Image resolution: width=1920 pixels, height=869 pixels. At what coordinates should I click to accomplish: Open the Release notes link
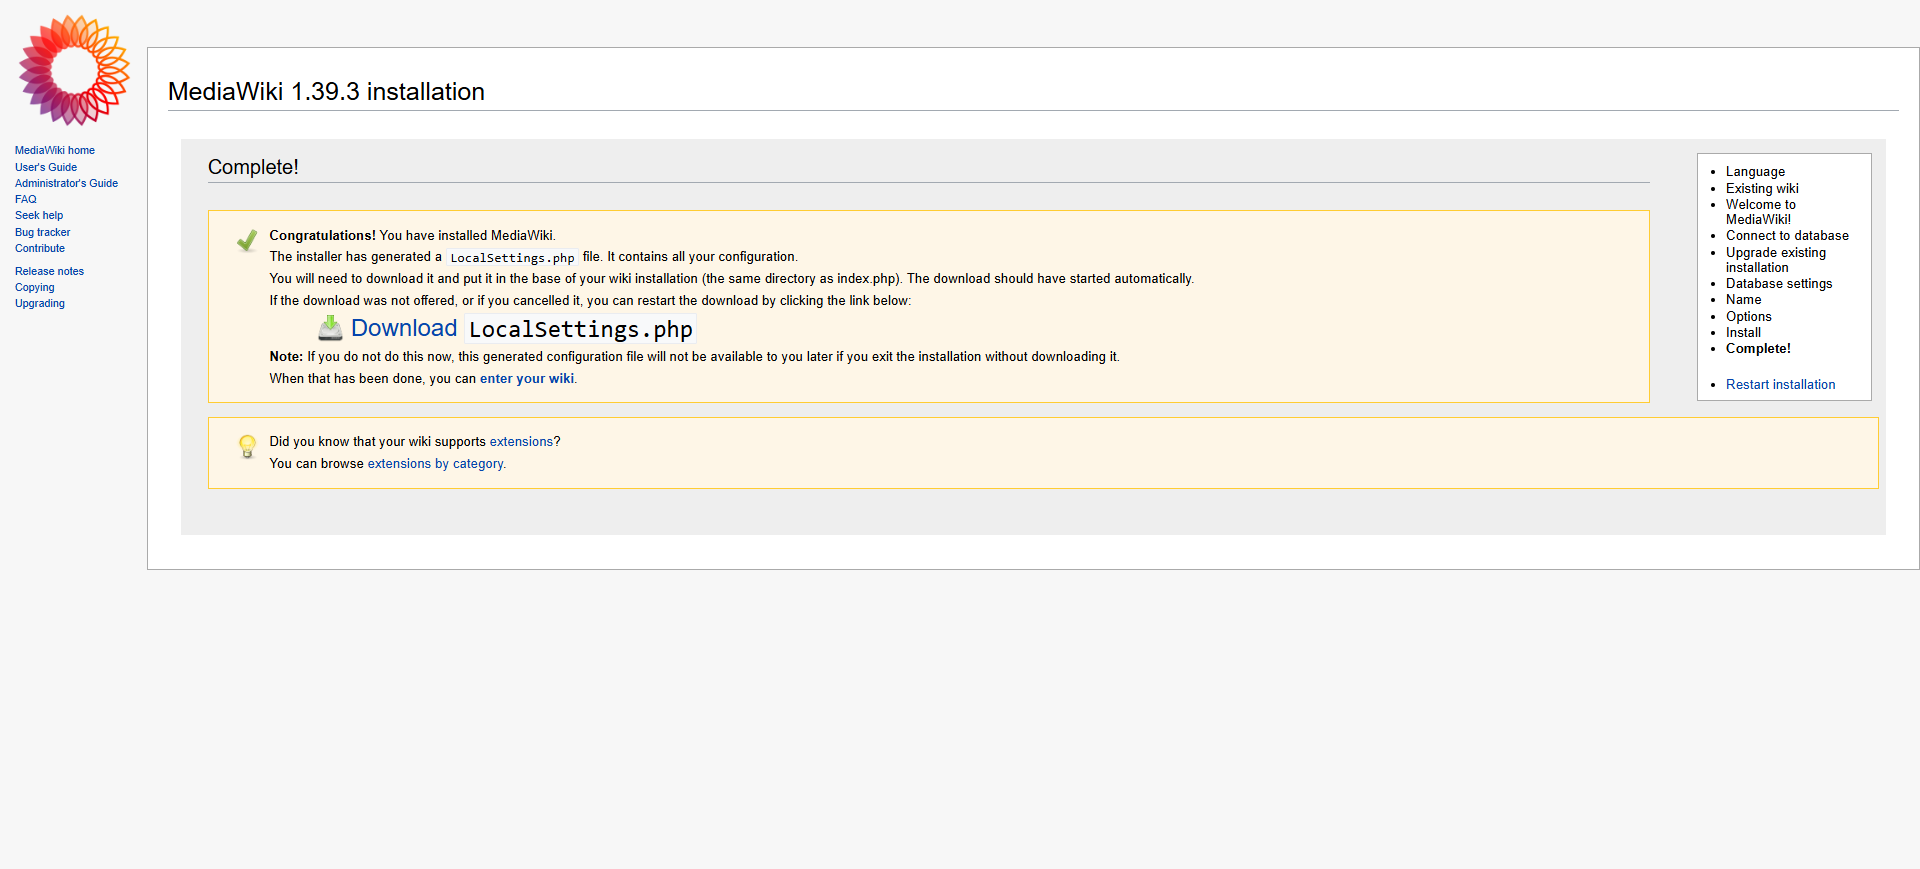50,271
